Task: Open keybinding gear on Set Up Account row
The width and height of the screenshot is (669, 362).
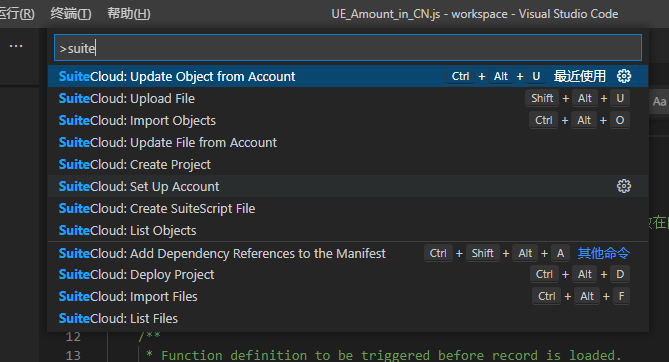Action: pos(624,186)
